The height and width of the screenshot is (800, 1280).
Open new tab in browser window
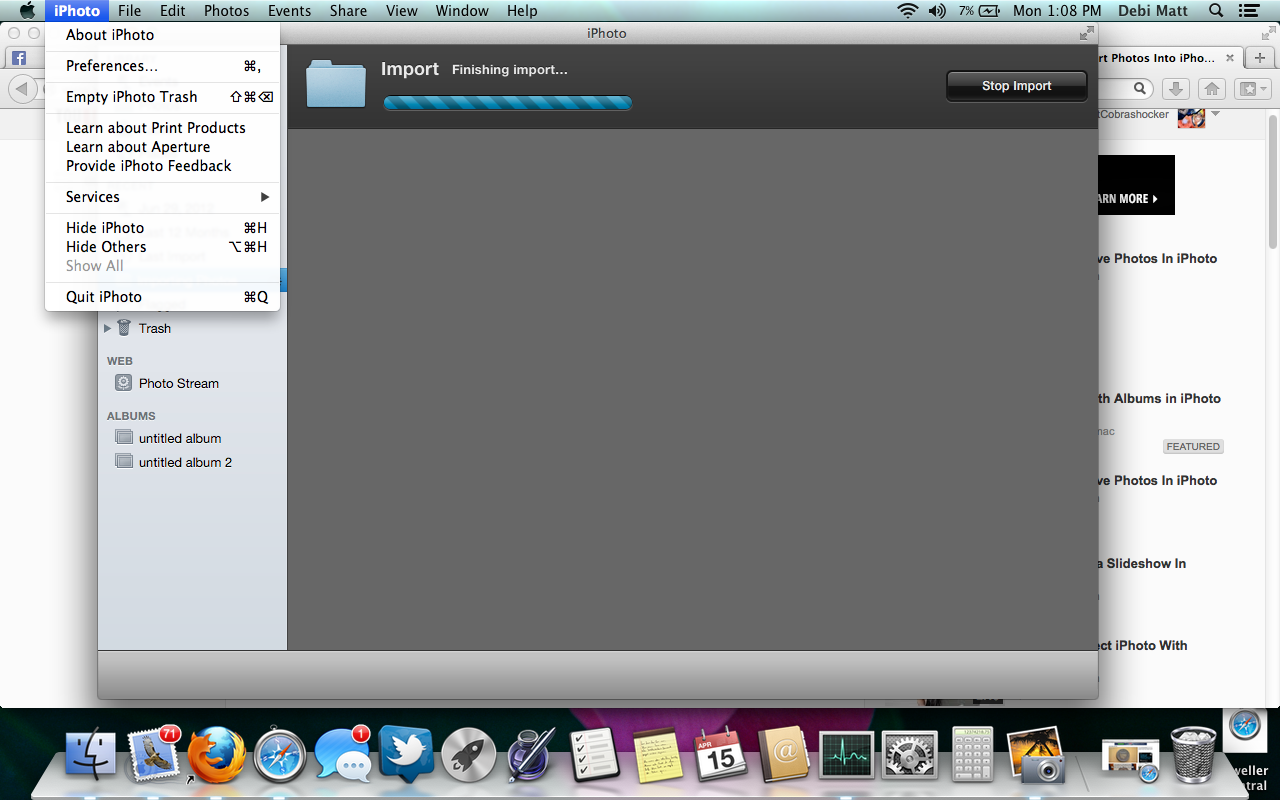coord(1260,58)
